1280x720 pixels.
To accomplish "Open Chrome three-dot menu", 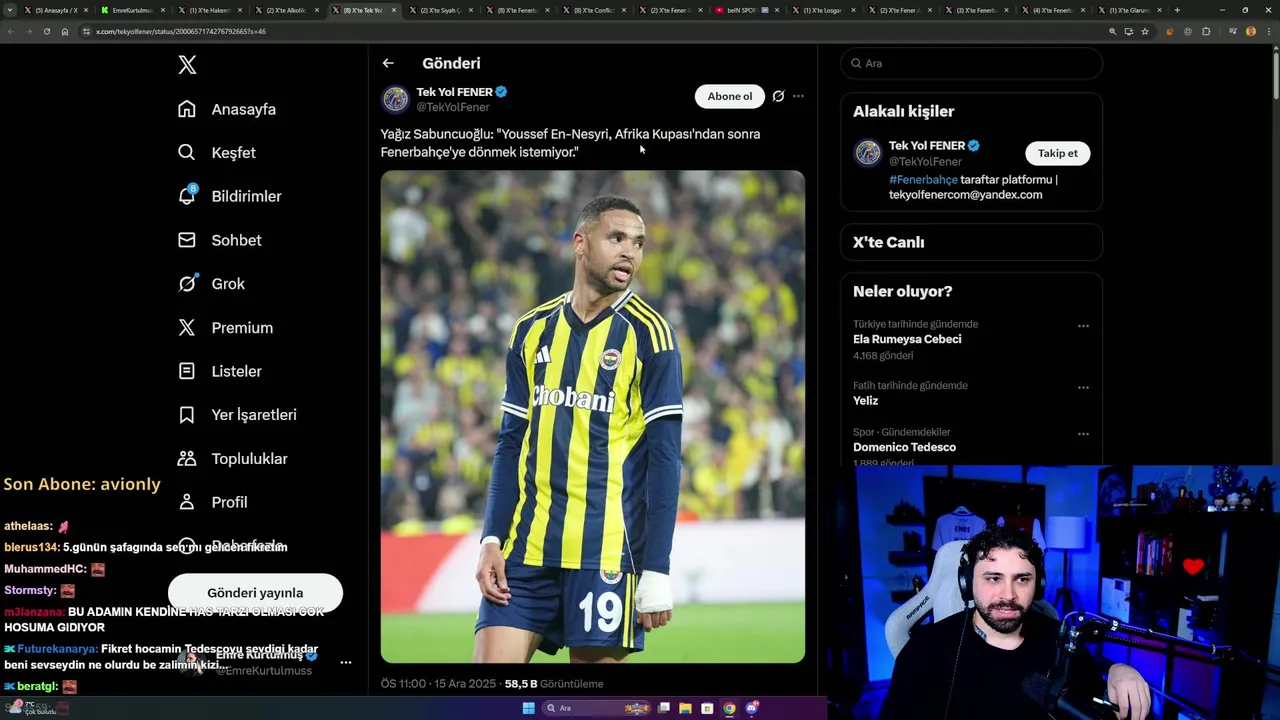I will point(1268,31).
